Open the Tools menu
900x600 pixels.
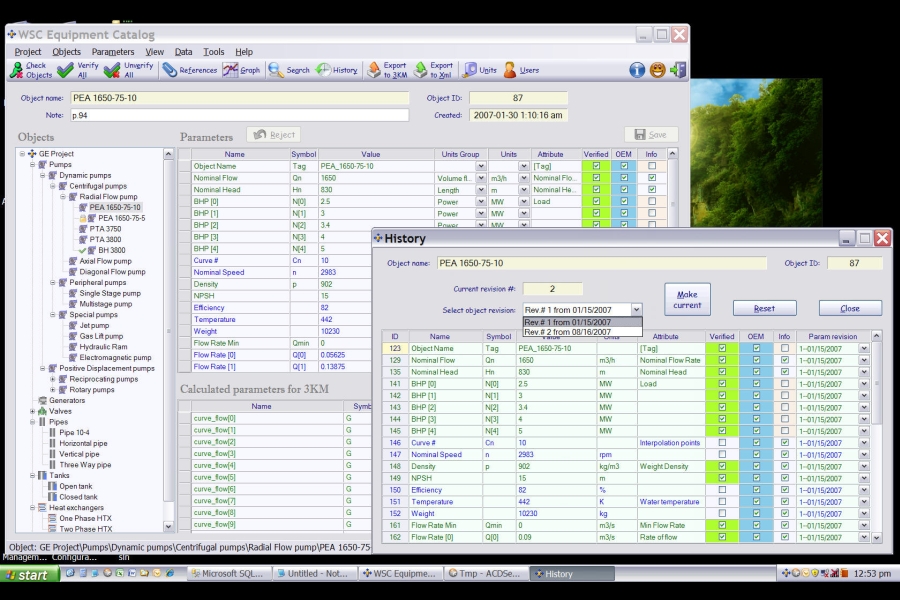tap(214, 52)
